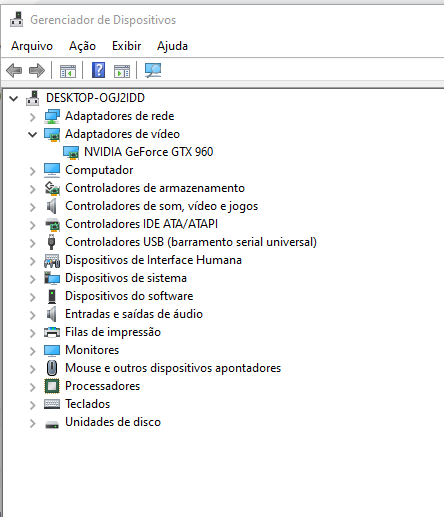Click the Filas de impressão printer icon

click(52, 332)
